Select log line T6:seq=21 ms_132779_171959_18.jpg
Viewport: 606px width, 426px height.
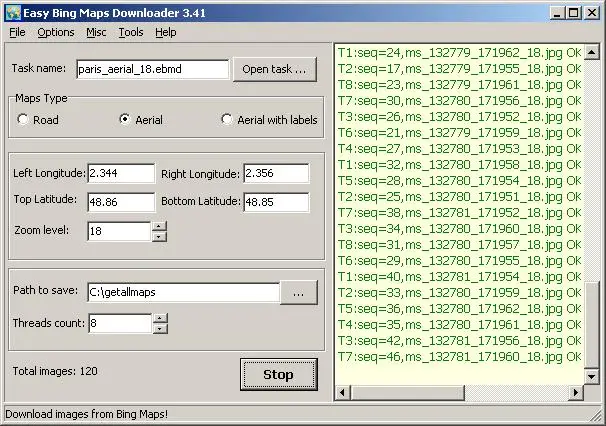tap(460, 133)
